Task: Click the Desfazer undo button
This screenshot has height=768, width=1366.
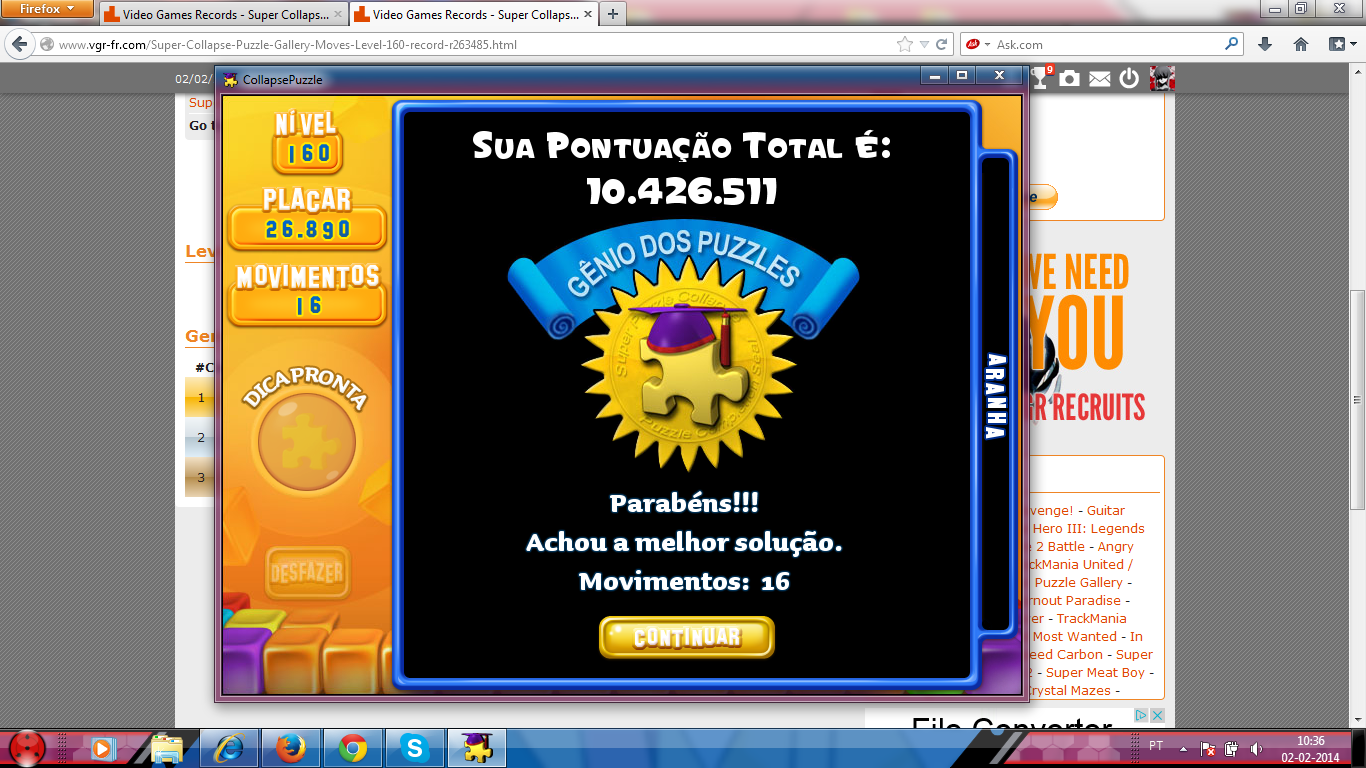Action: (308, 573)
